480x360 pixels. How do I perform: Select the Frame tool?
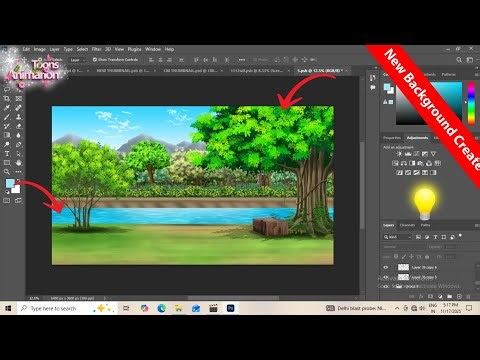point(19,98)
